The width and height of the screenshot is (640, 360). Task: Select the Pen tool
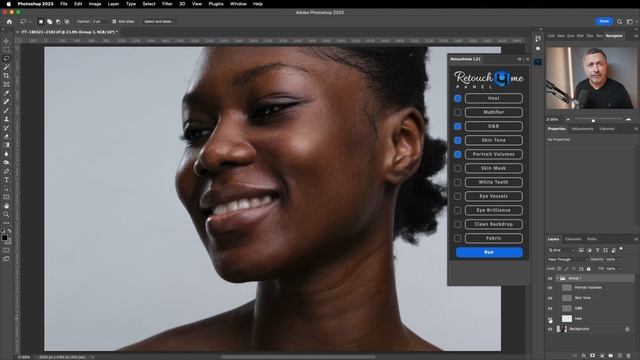click(x=6, y=171)
